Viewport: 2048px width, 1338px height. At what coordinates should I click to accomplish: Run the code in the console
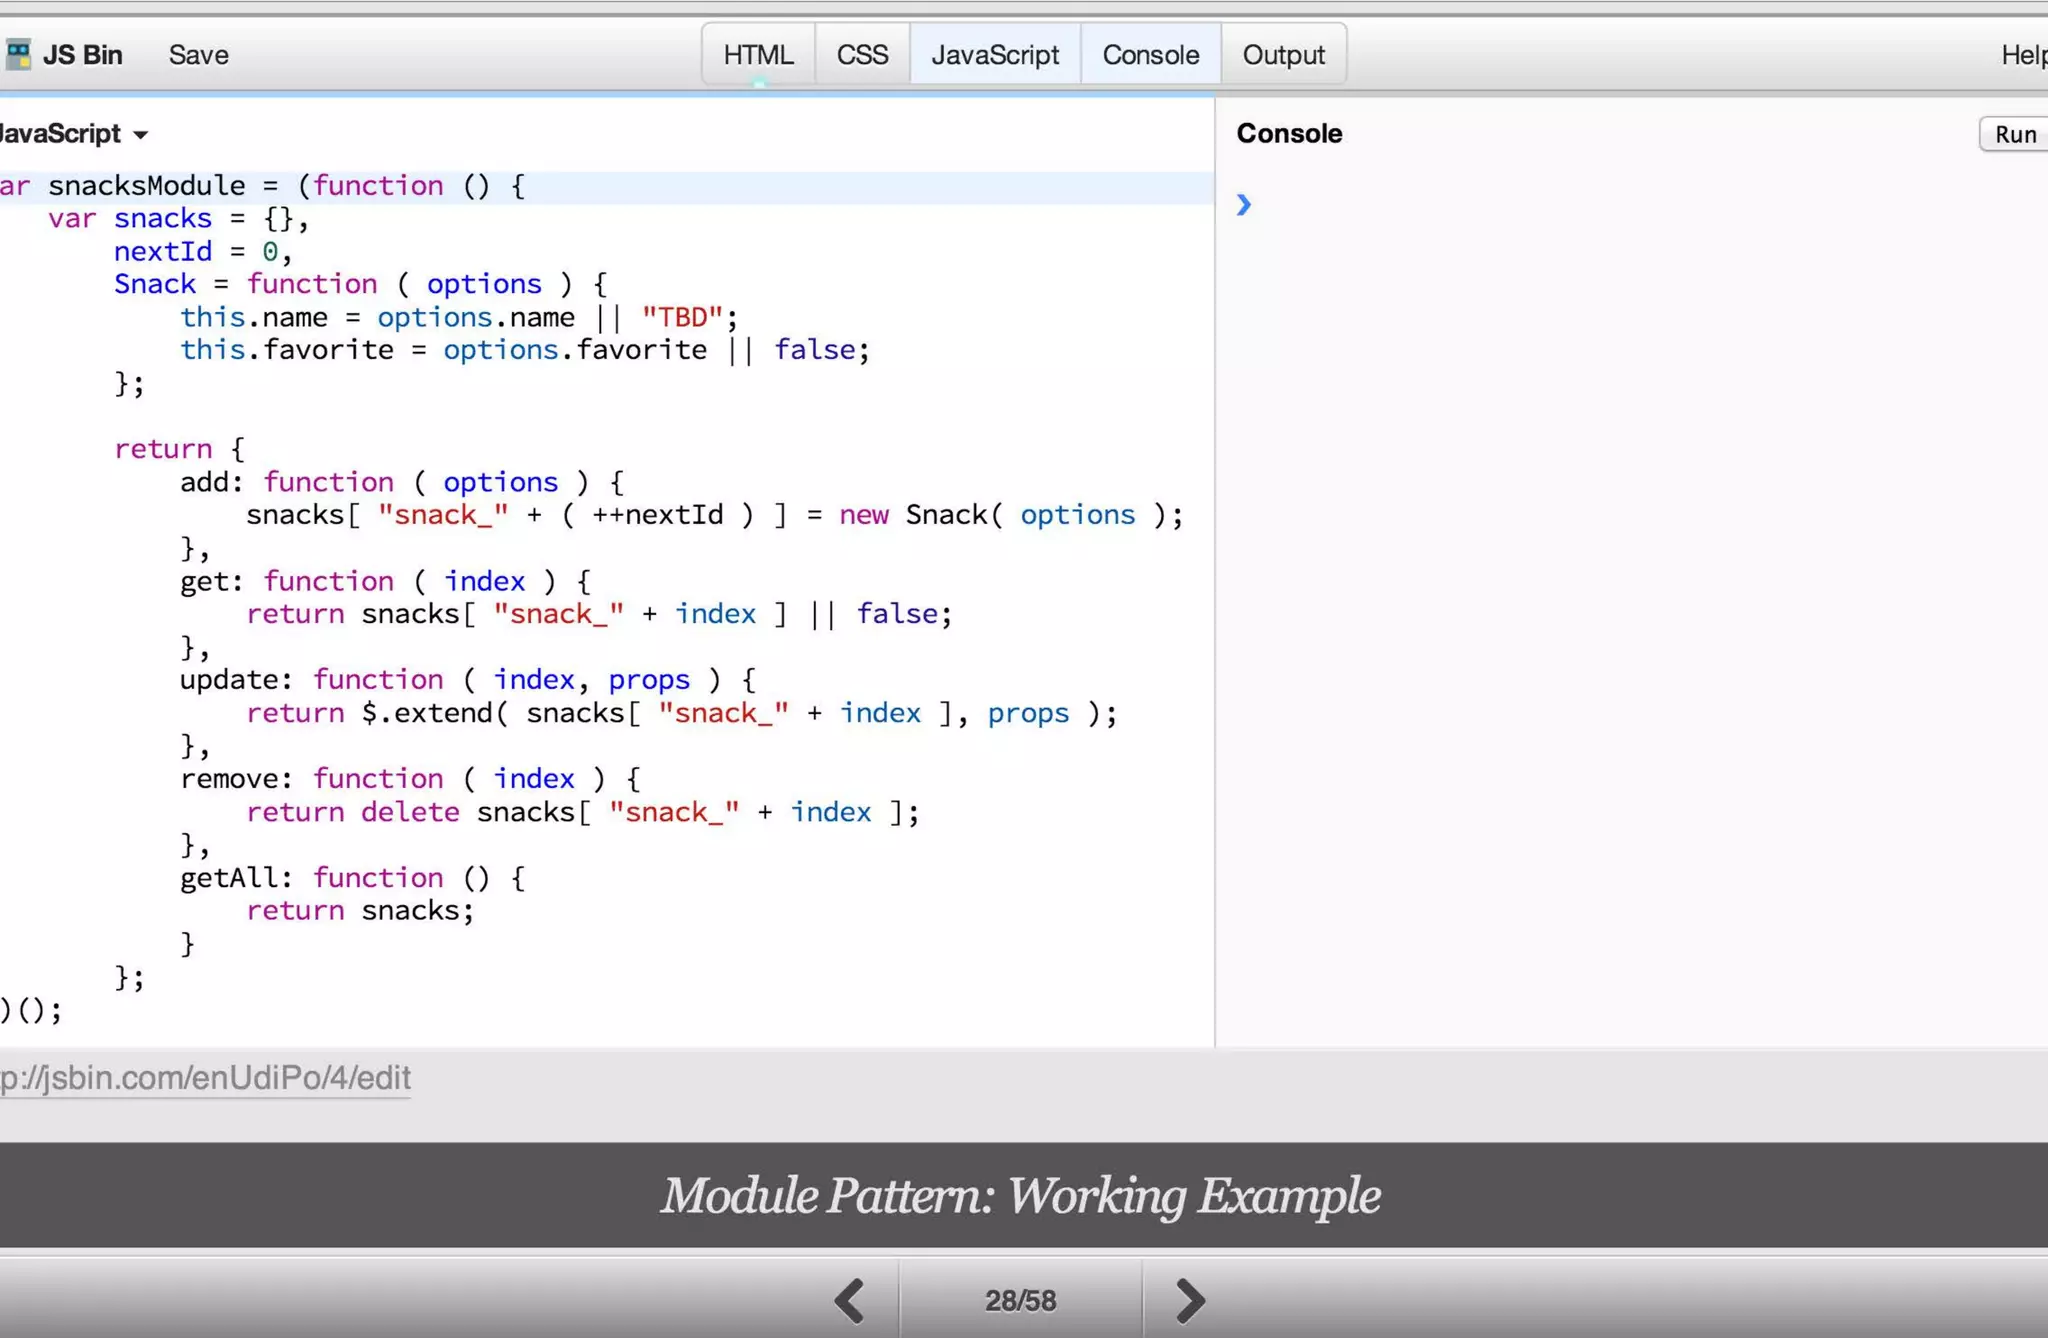2014,134
